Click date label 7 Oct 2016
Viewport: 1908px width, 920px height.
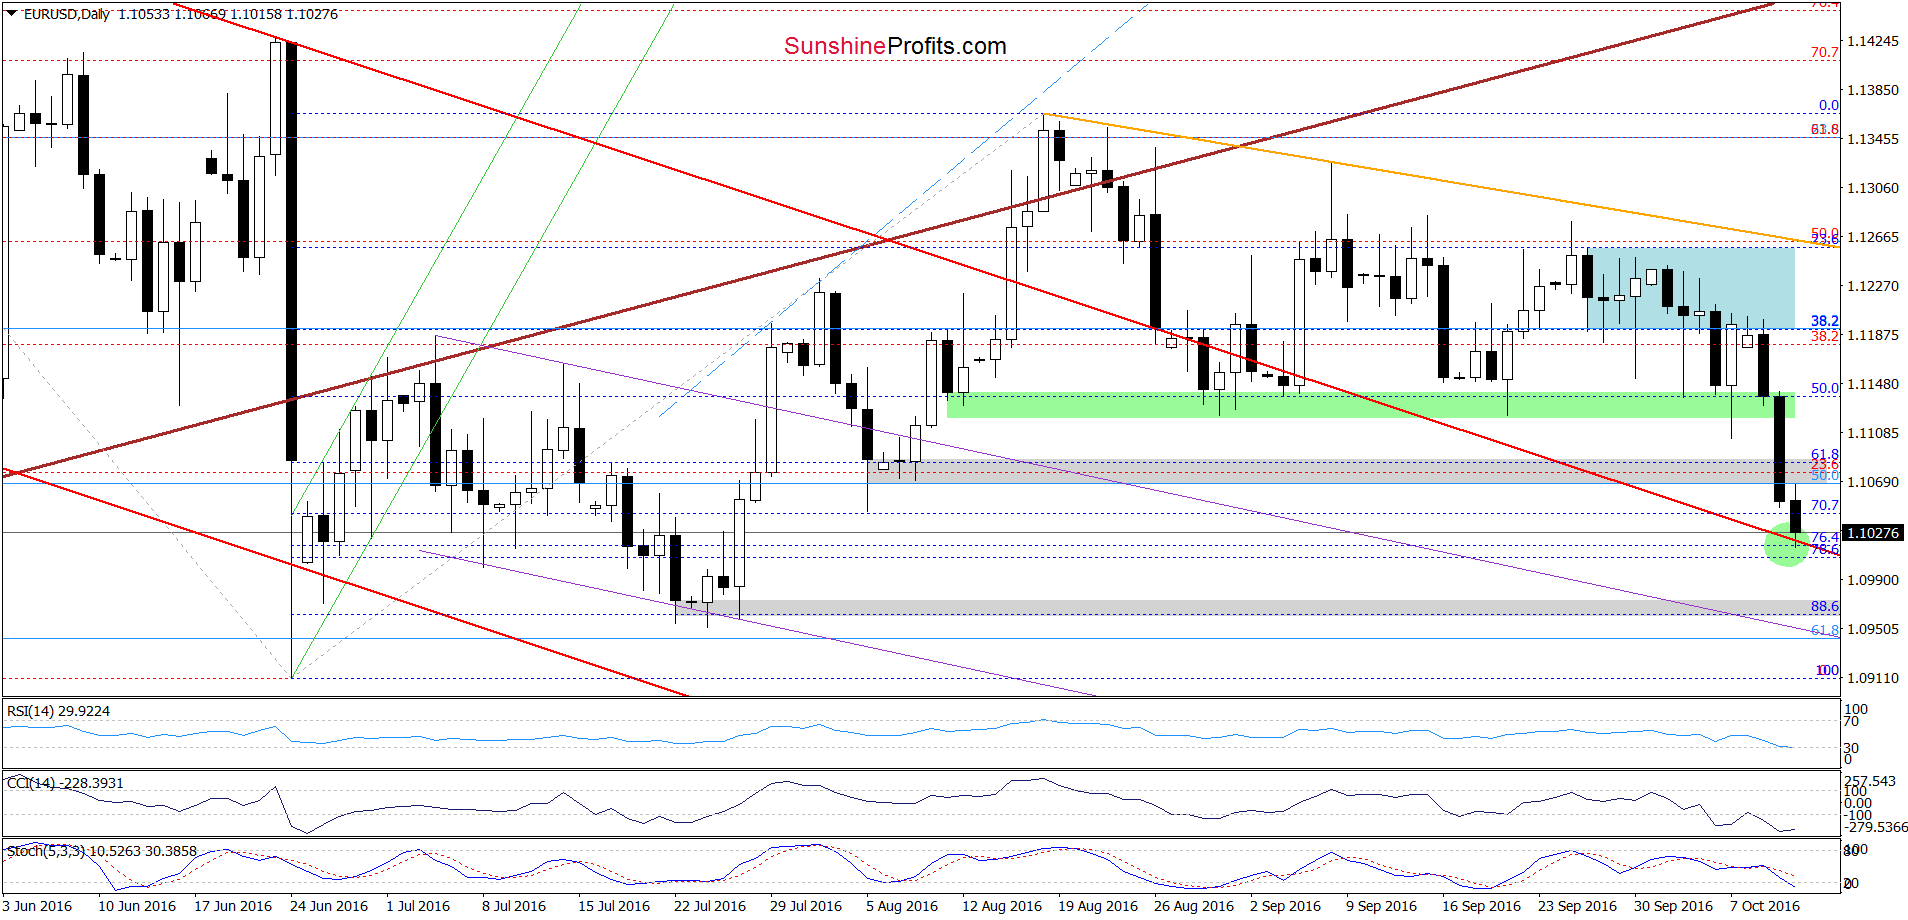pos(1764,906)
